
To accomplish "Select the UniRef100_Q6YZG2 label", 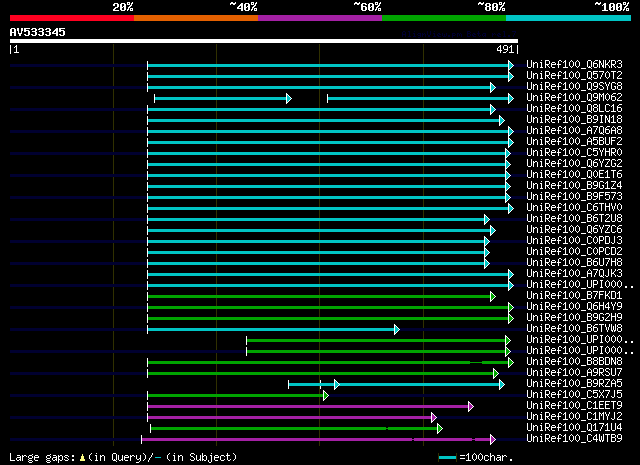I will coord(574,164).
